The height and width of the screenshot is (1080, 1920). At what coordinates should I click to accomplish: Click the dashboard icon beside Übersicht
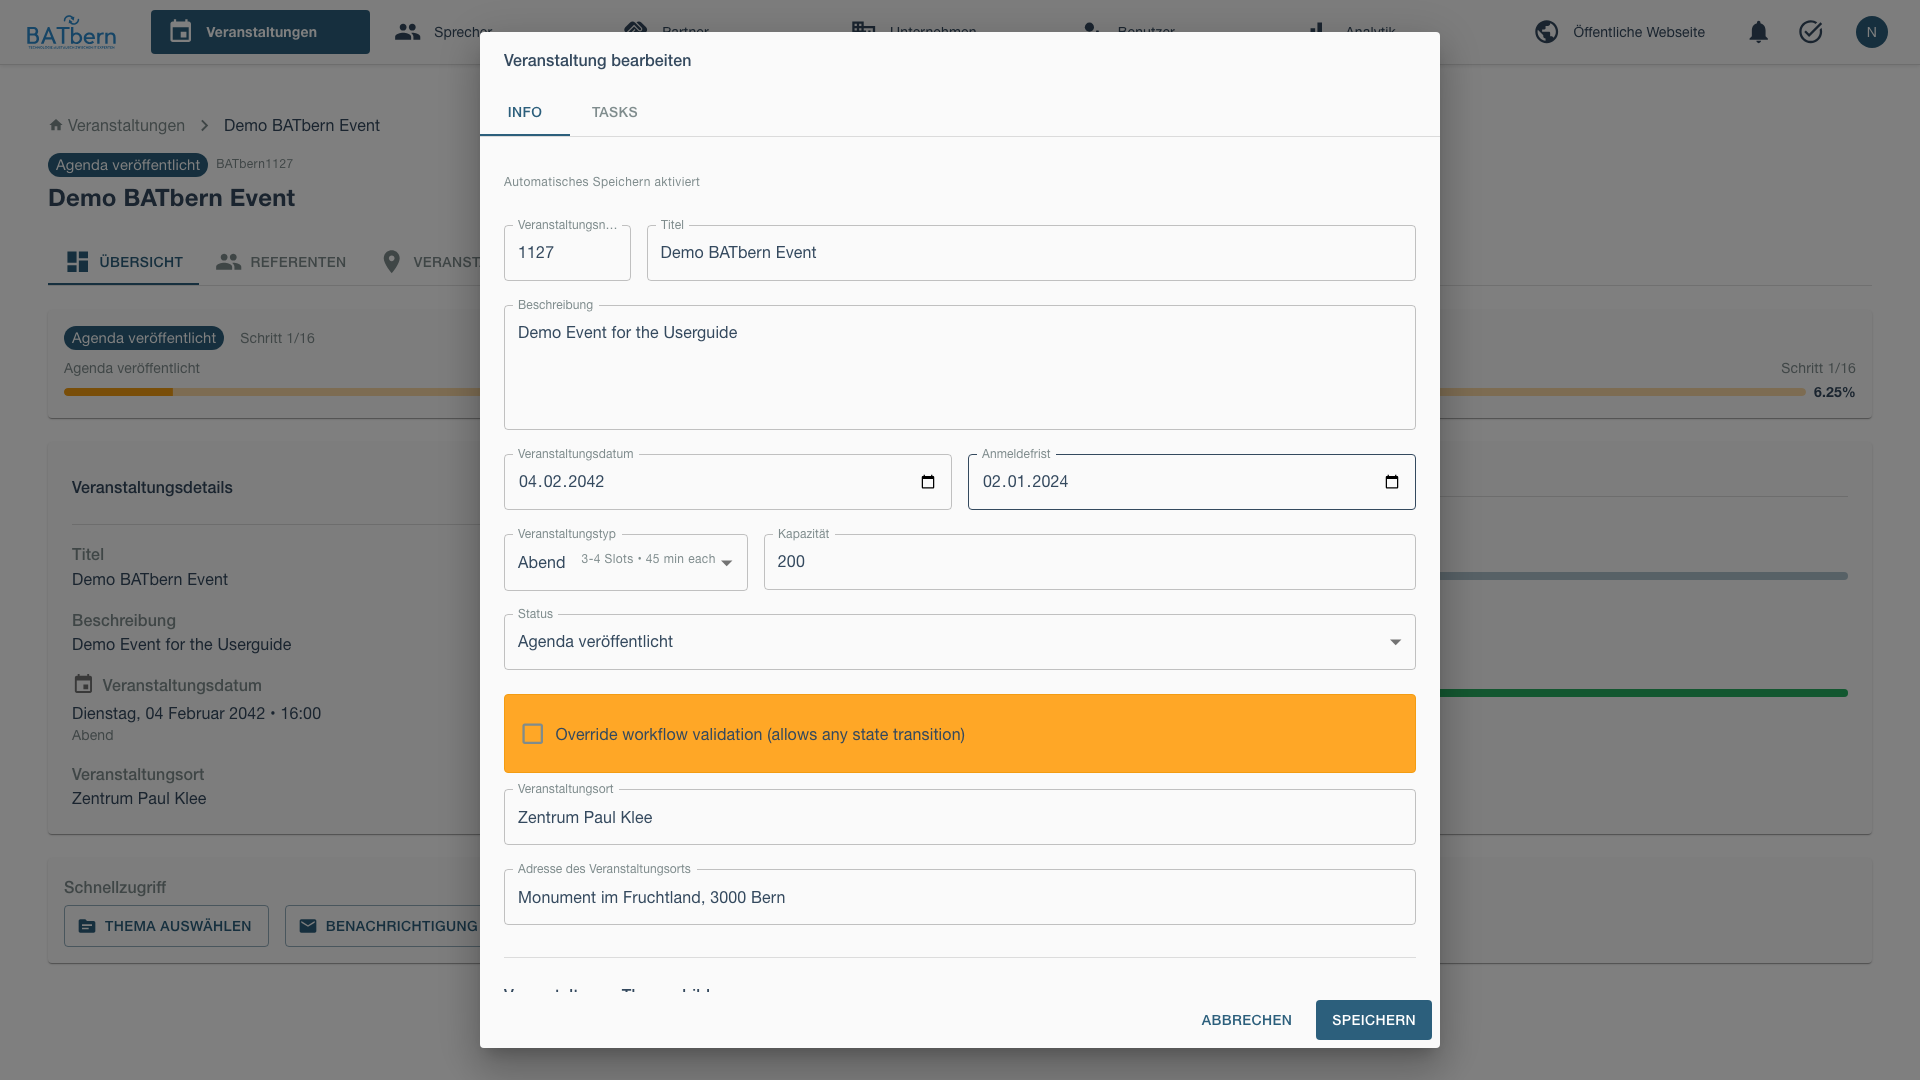pyautogui.click(x=77, y=262)
